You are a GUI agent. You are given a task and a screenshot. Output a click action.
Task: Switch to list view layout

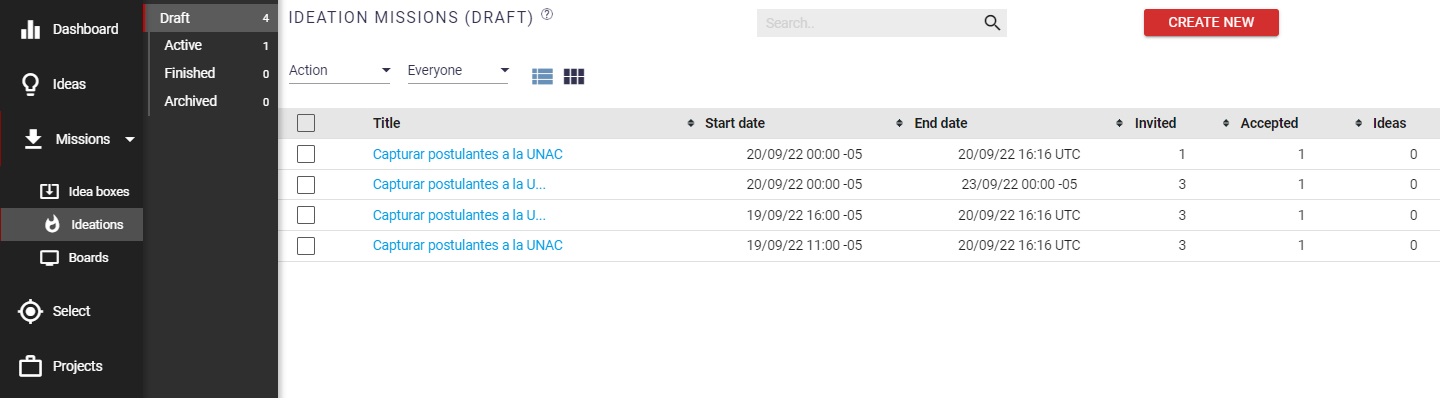pyautogui.click(x=542, y=76)
